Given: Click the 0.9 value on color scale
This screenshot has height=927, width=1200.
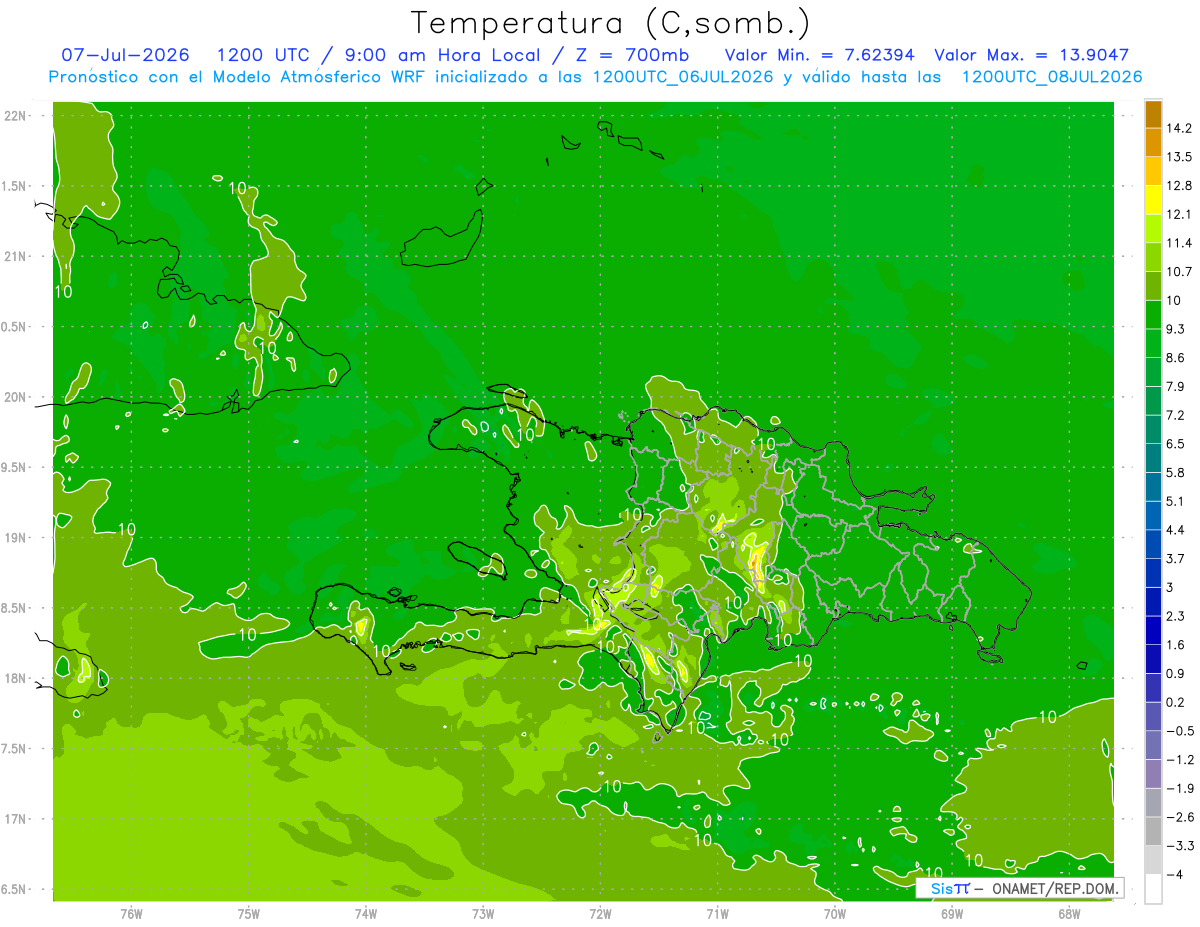Looking at the screenshot, I should (x=1175, y=673).
